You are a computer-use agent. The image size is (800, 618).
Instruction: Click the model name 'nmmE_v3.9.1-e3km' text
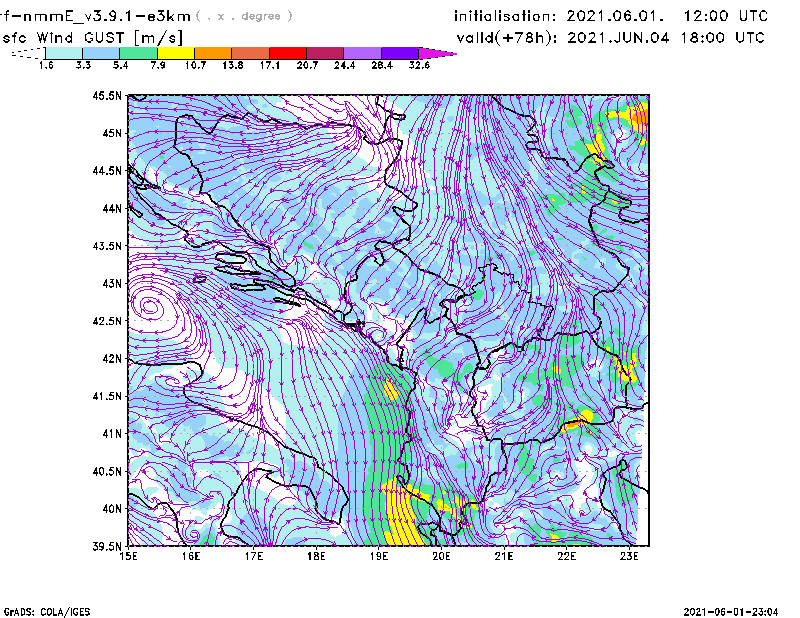click(x=107, y=16)
